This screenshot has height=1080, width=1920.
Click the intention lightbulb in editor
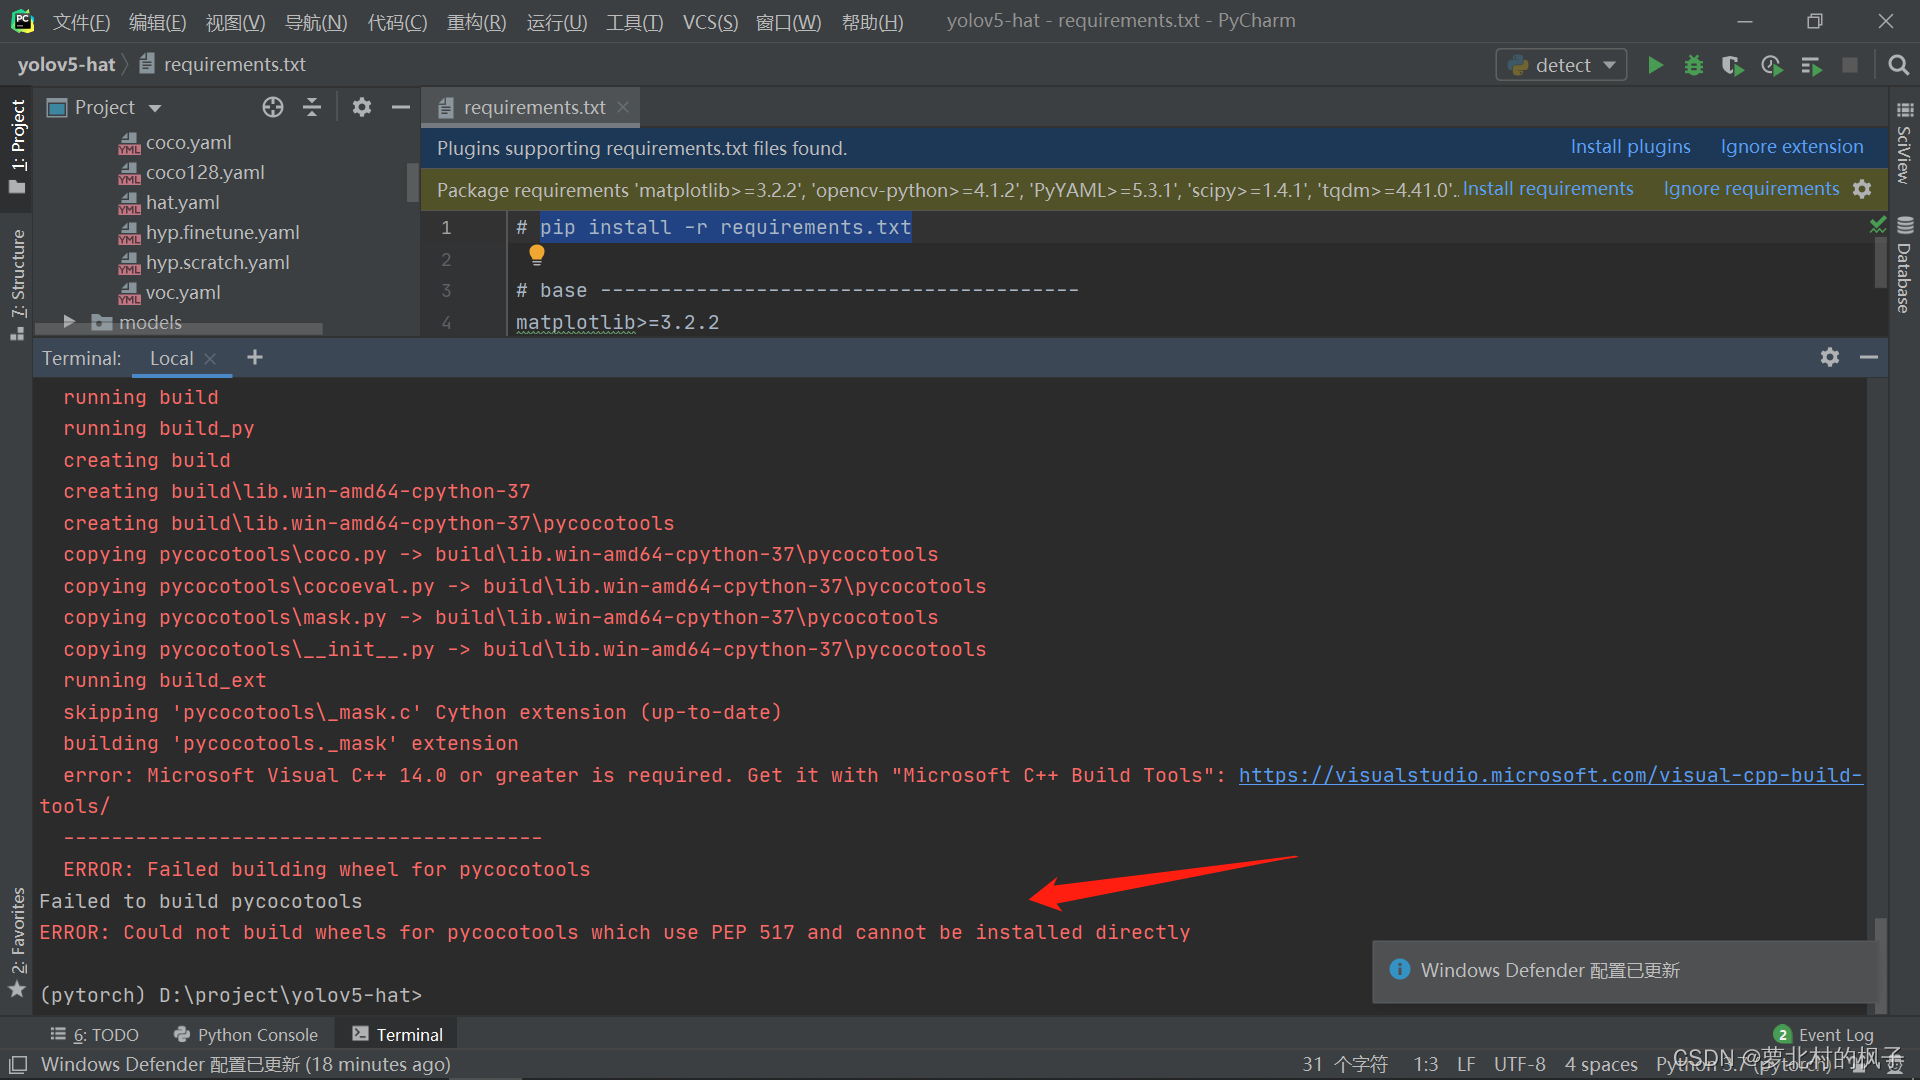(537, 254)
